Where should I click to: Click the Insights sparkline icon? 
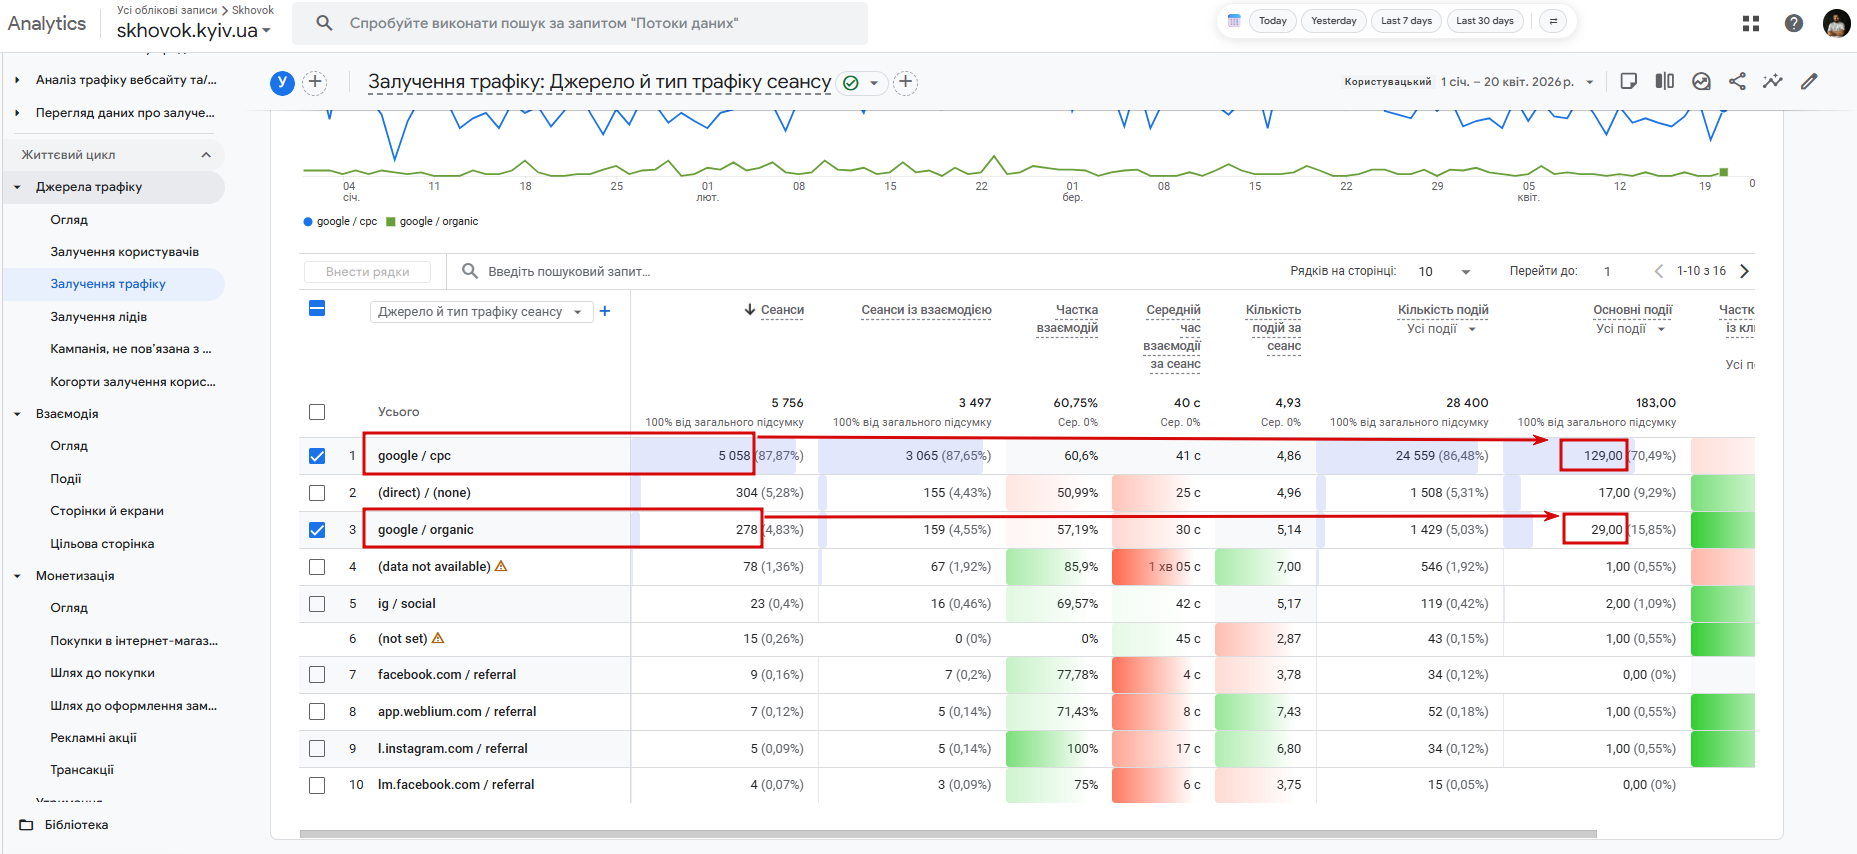coord(1773,82)
